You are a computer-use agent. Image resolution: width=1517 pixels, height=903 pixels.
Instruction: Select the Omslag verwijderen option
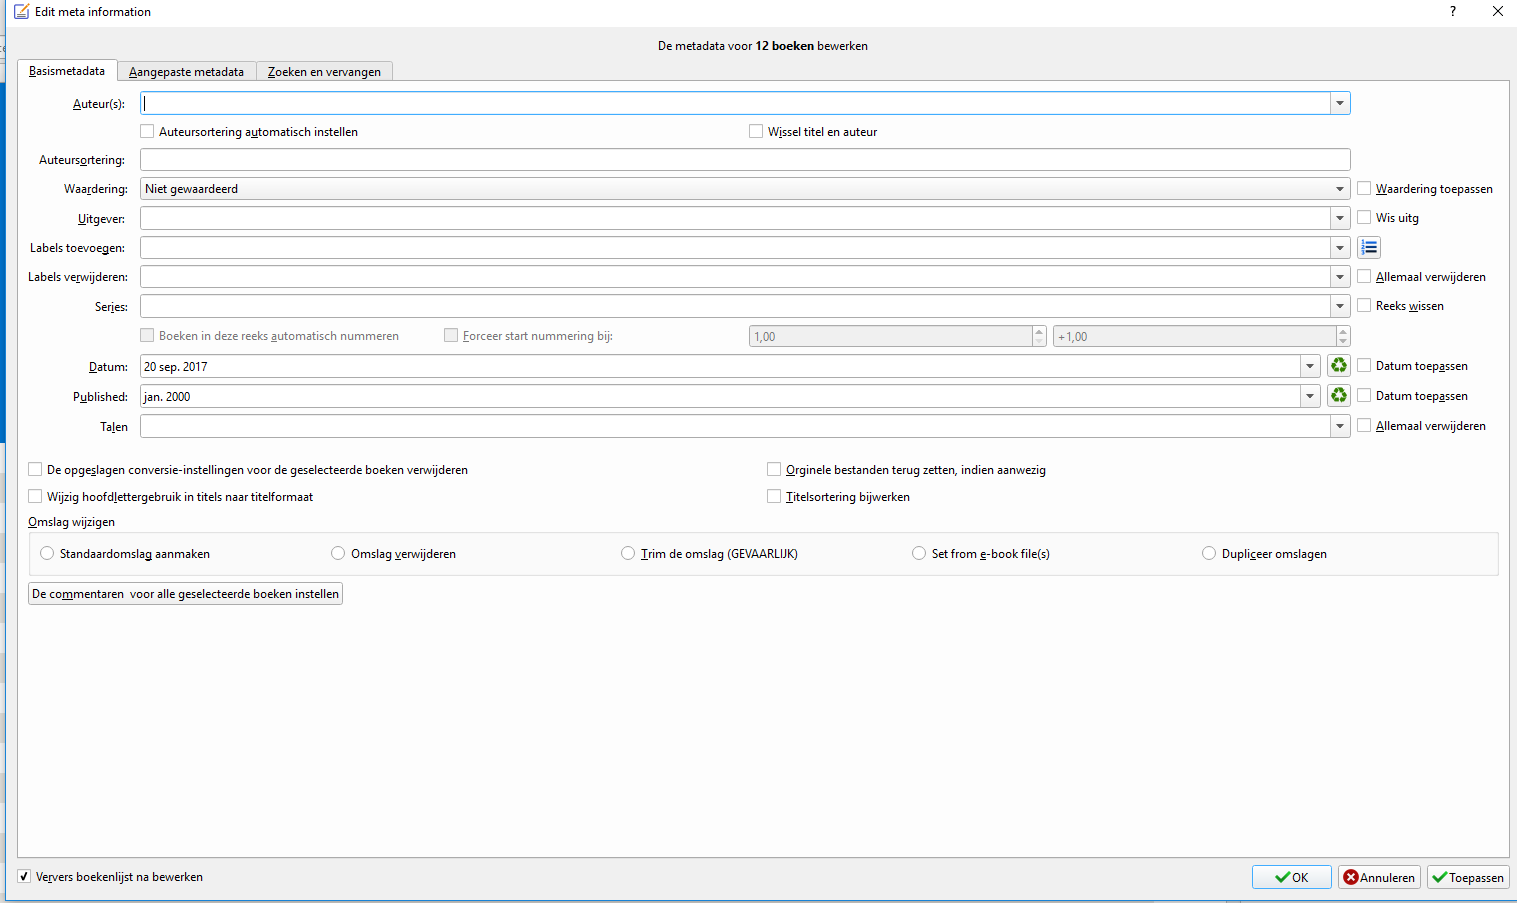[338, 553]
